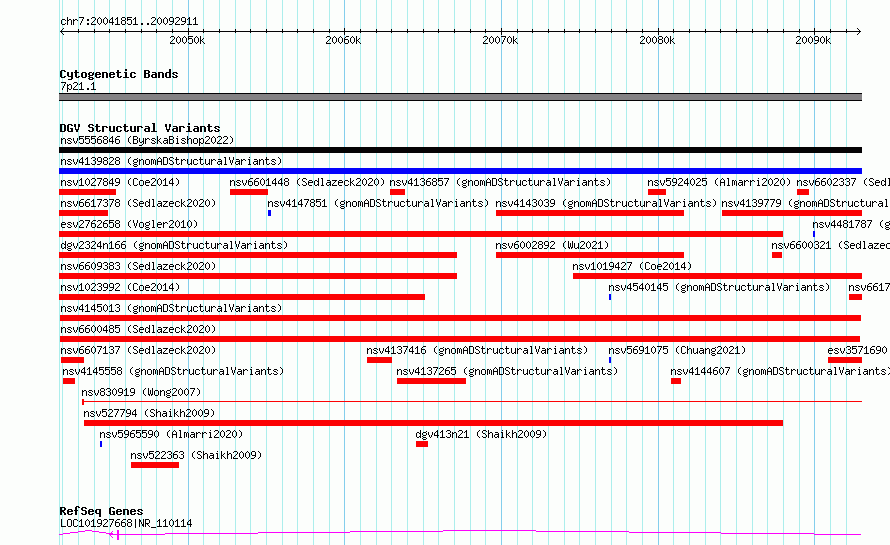Click the red bar under nsv527794
This screenshot has height=545, width=890.
coord(433,424)
